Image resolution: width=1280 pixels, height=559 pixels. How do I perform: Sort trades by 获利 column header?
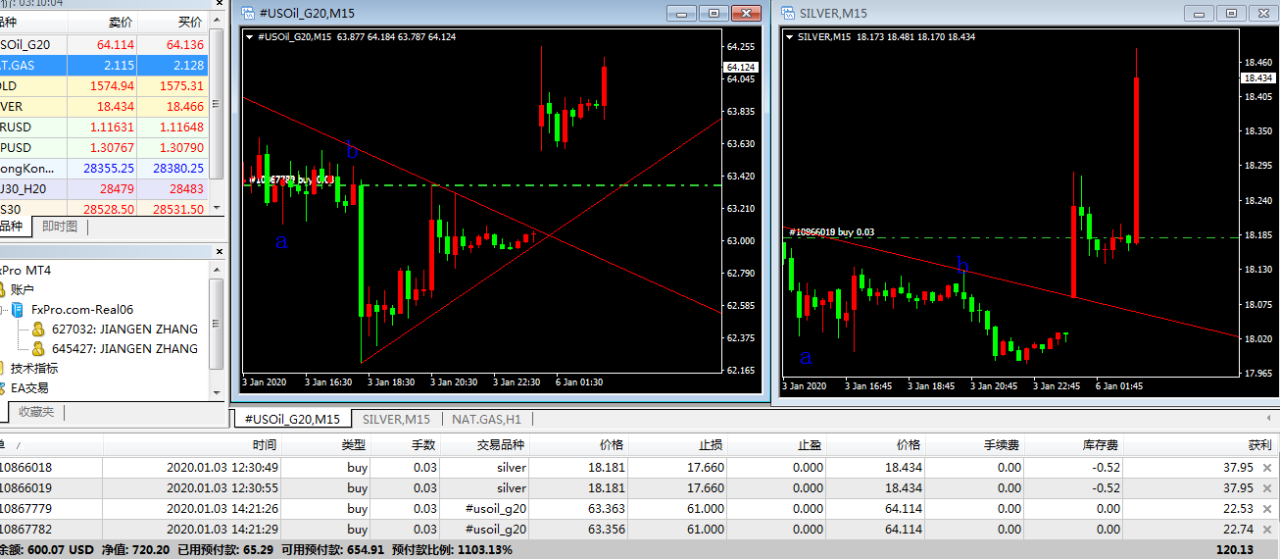1201,444
